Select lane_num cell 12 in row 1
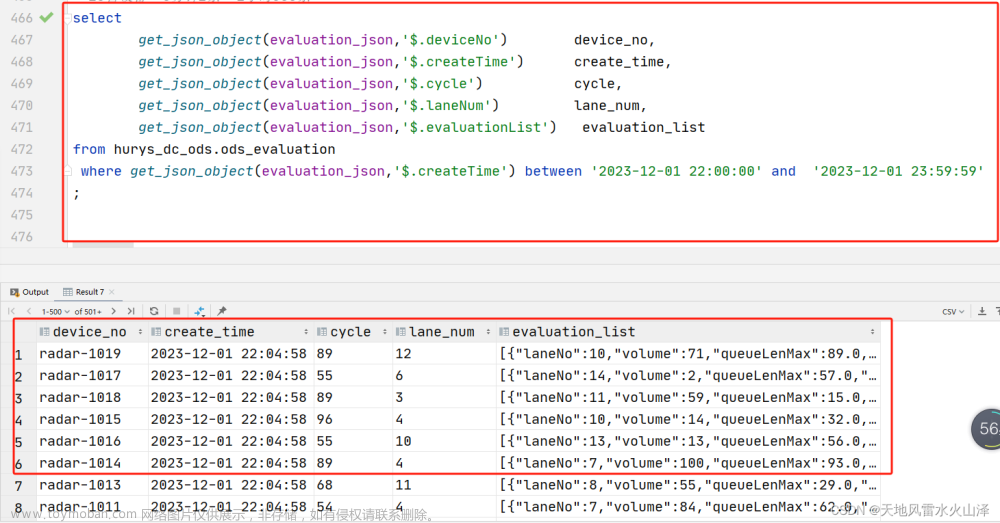Image resolution: width=1000 pixels, height=523 pixels. point(444,354)
